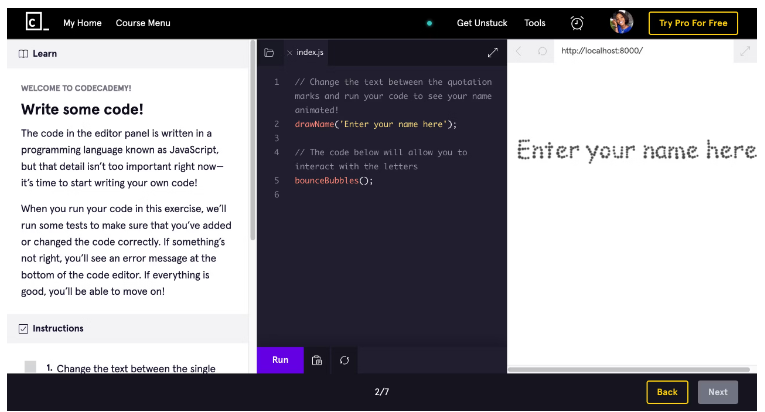Go to My Home
This screenshot has height=412, width=765.
(82, 23)
